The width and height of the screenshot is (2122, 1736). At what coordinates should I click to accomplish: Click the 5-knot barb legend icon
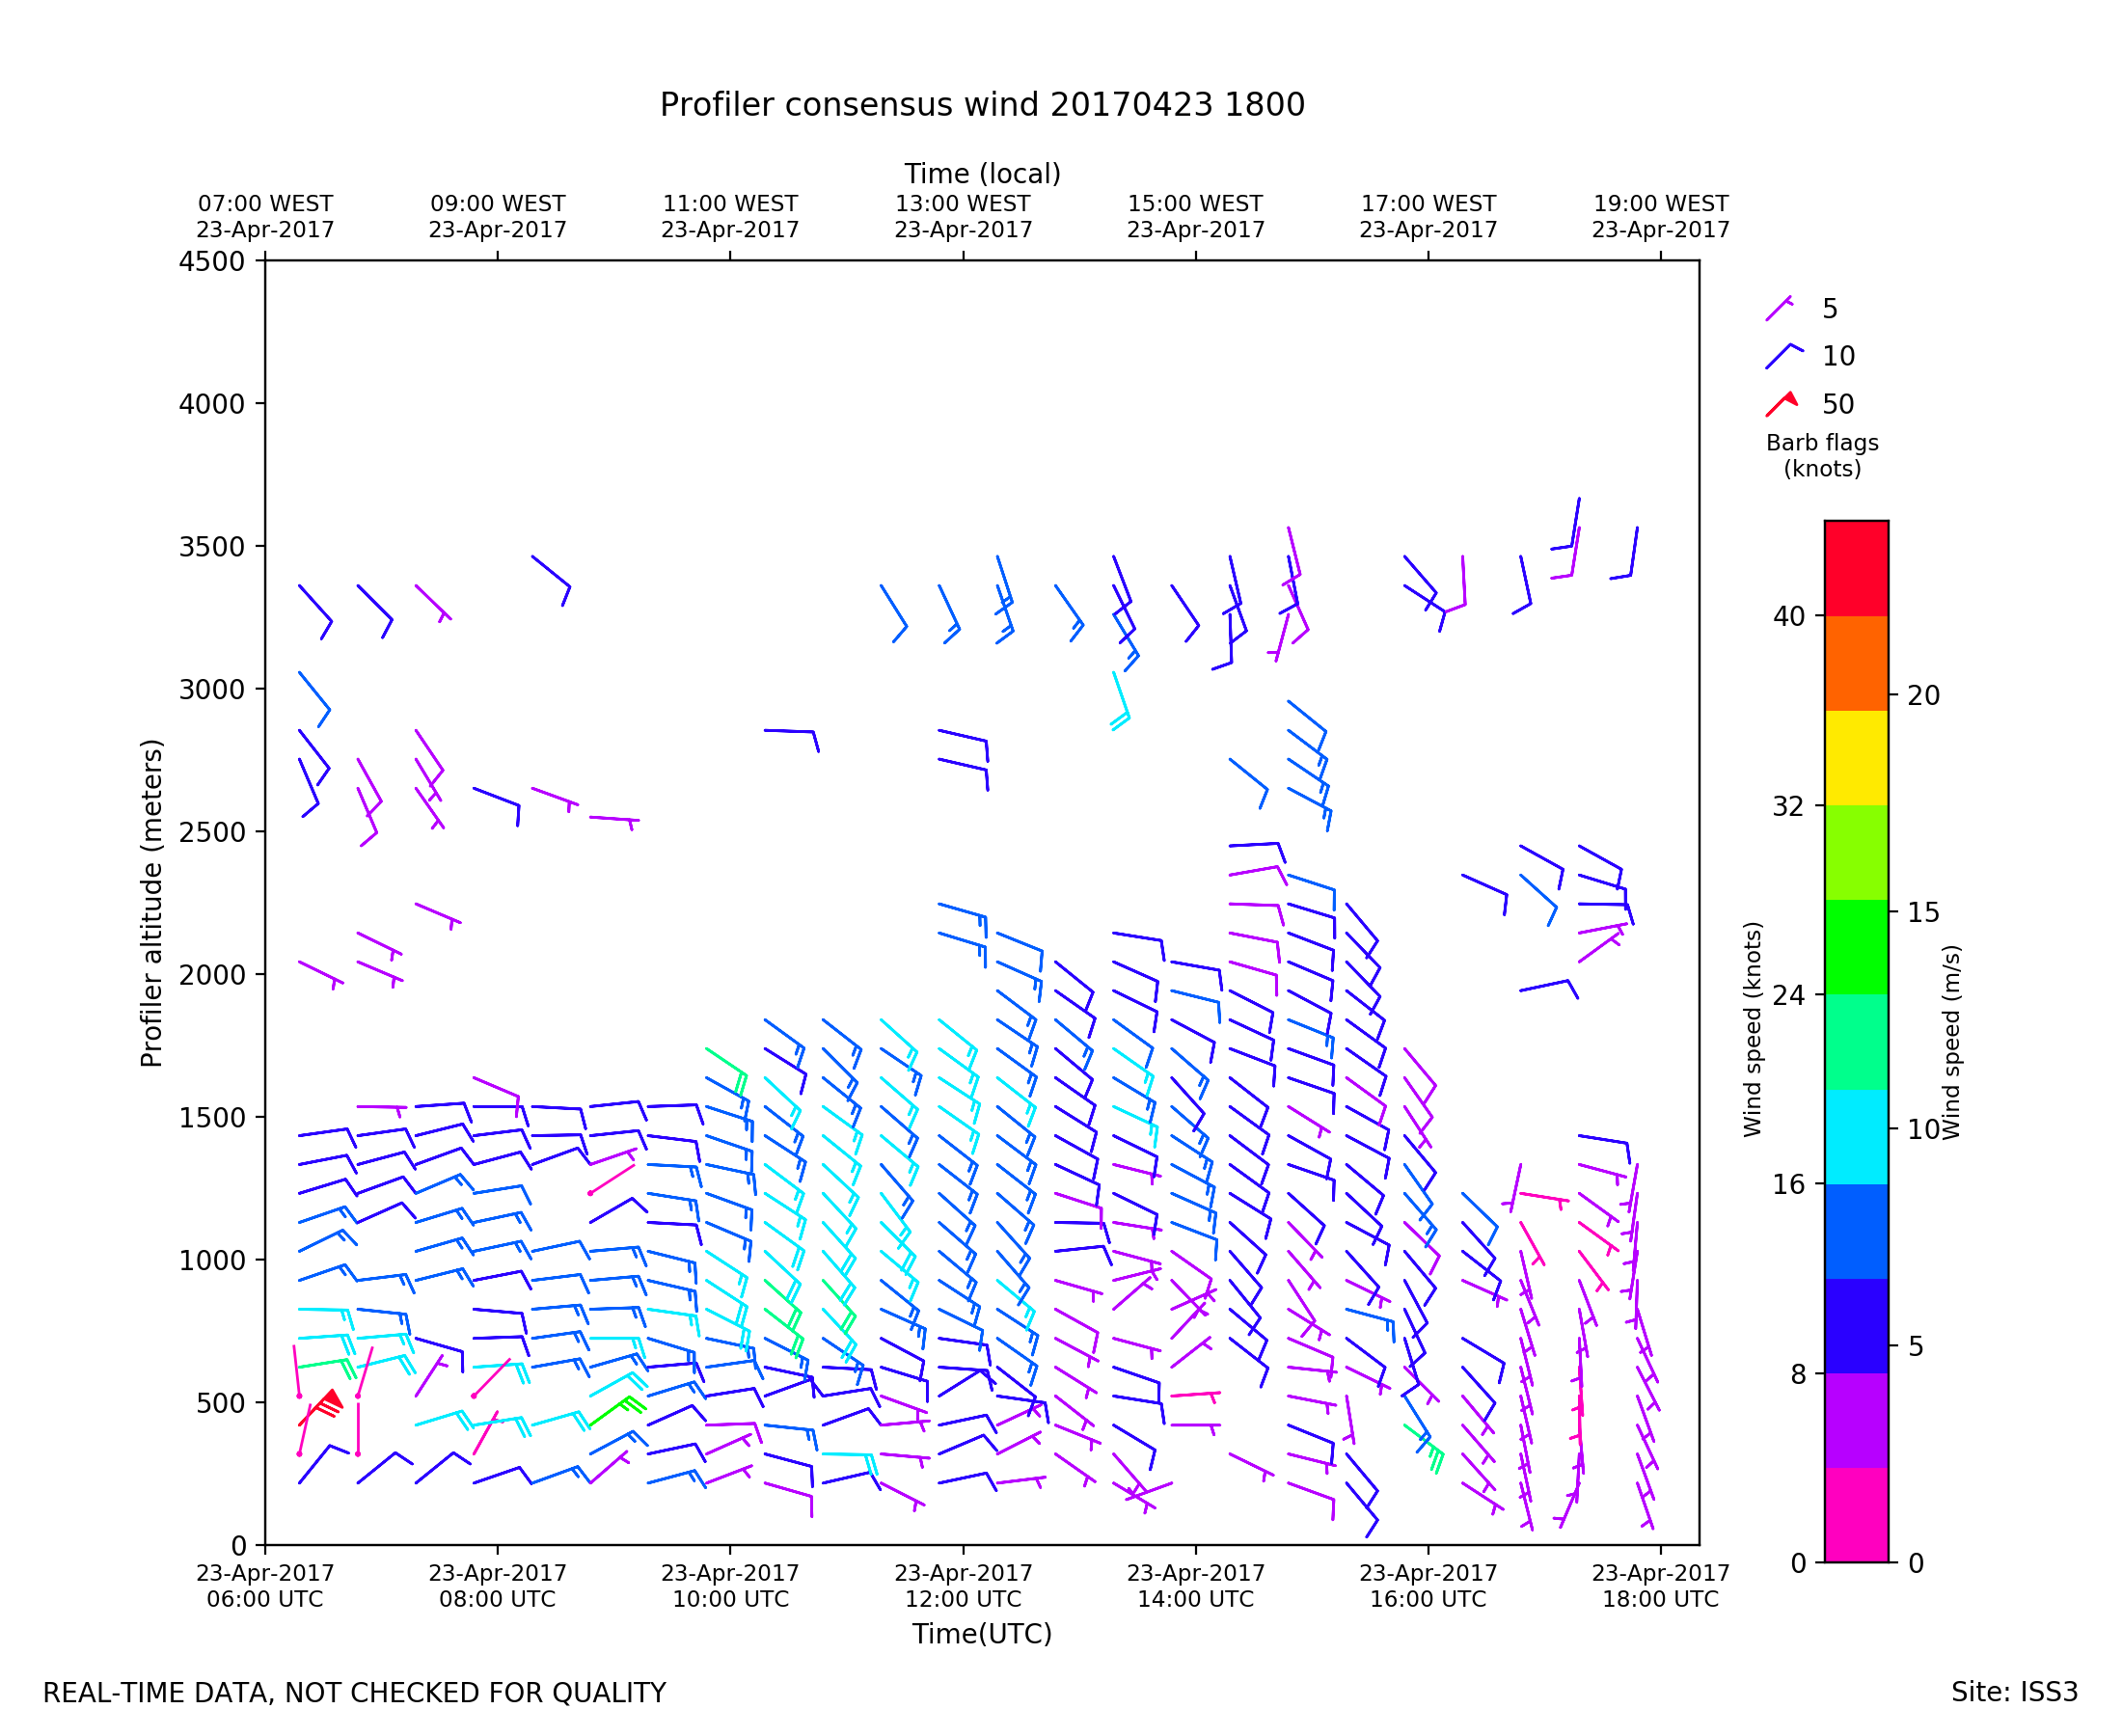(x=1779, y=309)
